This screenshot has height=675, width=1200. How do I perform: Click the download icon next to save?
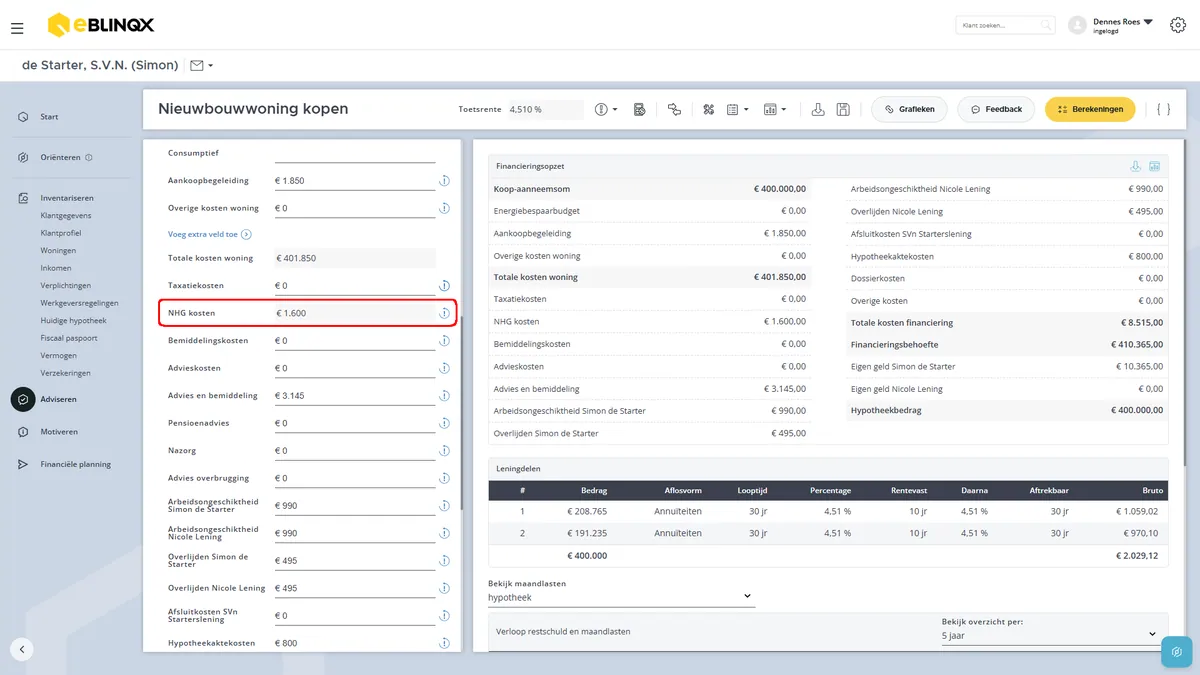[x=818, y=109]
